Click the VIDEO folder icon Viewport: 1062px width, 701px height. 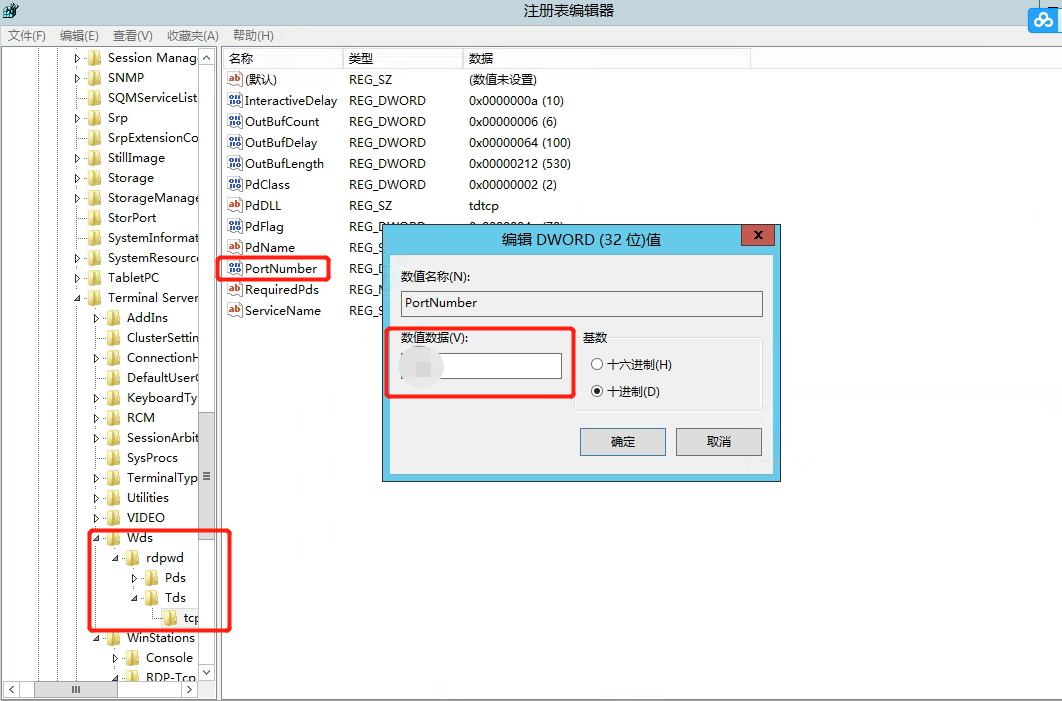[x=114, y=517]
